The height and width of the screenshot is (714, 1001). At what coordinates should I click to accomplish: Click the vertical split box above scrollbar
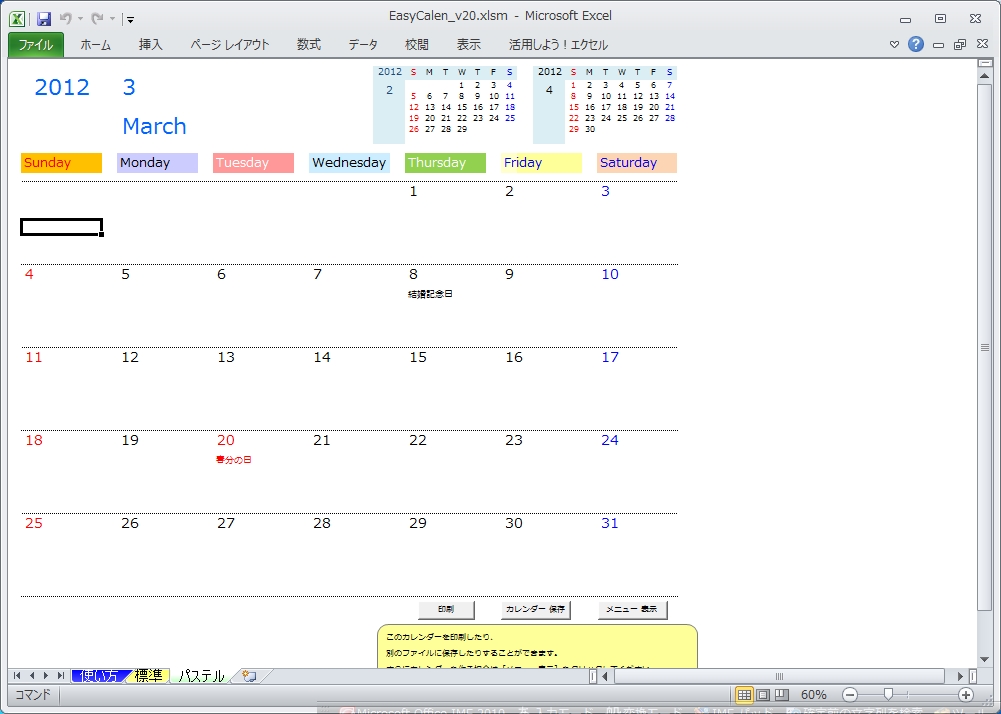tap(984, 63)
